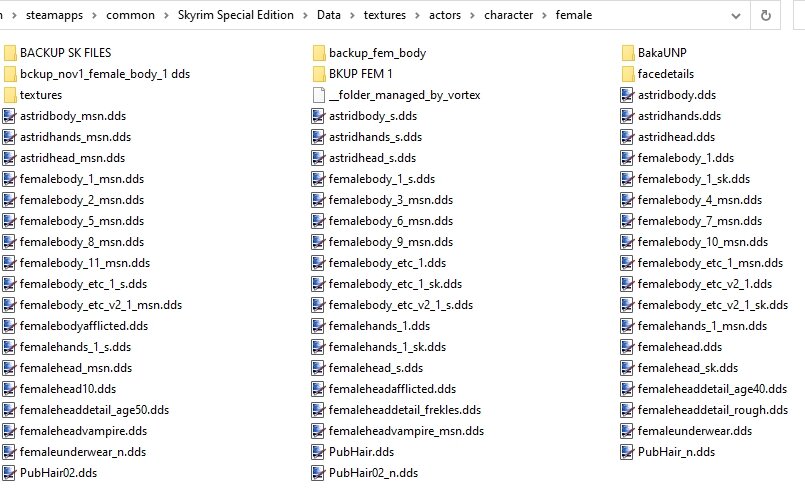The width and height of the screenshot is (805, 491).
Task: Select the file name femalebody_9_msn.dds
Action: click(391, 242)
